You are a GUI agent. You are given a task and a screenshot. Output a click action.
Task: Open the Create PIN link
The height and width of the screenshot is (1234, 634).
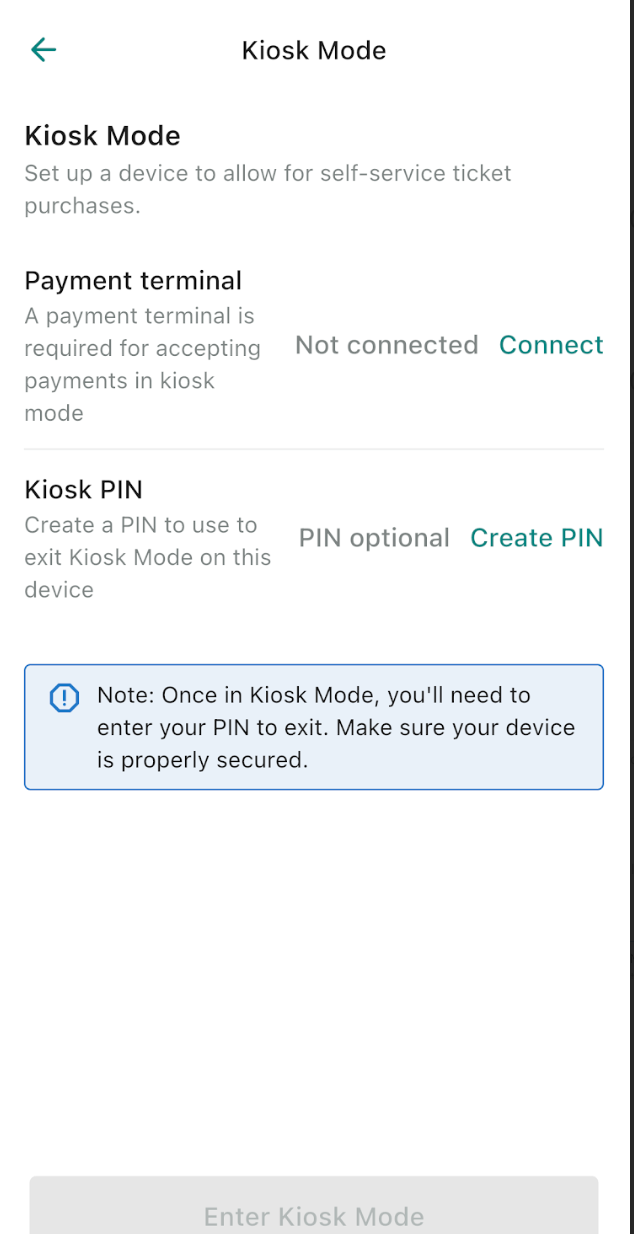[x=536, y=538]
